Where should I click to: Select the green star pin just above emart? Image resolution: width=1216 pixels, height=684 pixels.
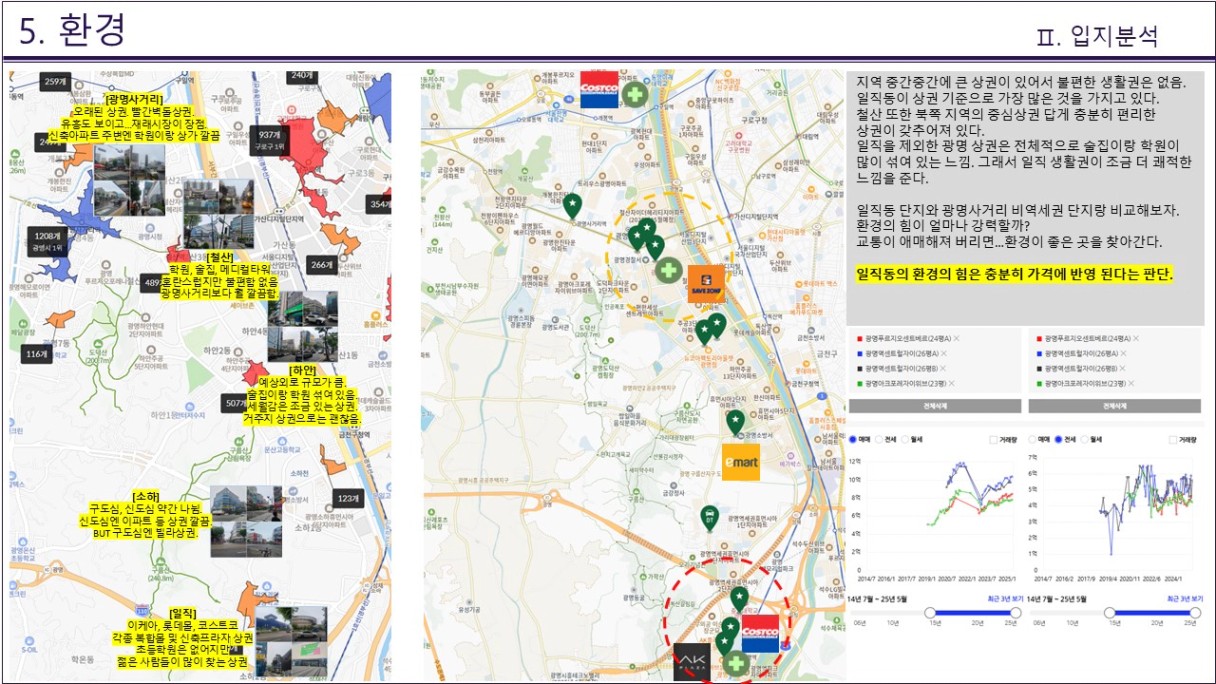point(736,423)
